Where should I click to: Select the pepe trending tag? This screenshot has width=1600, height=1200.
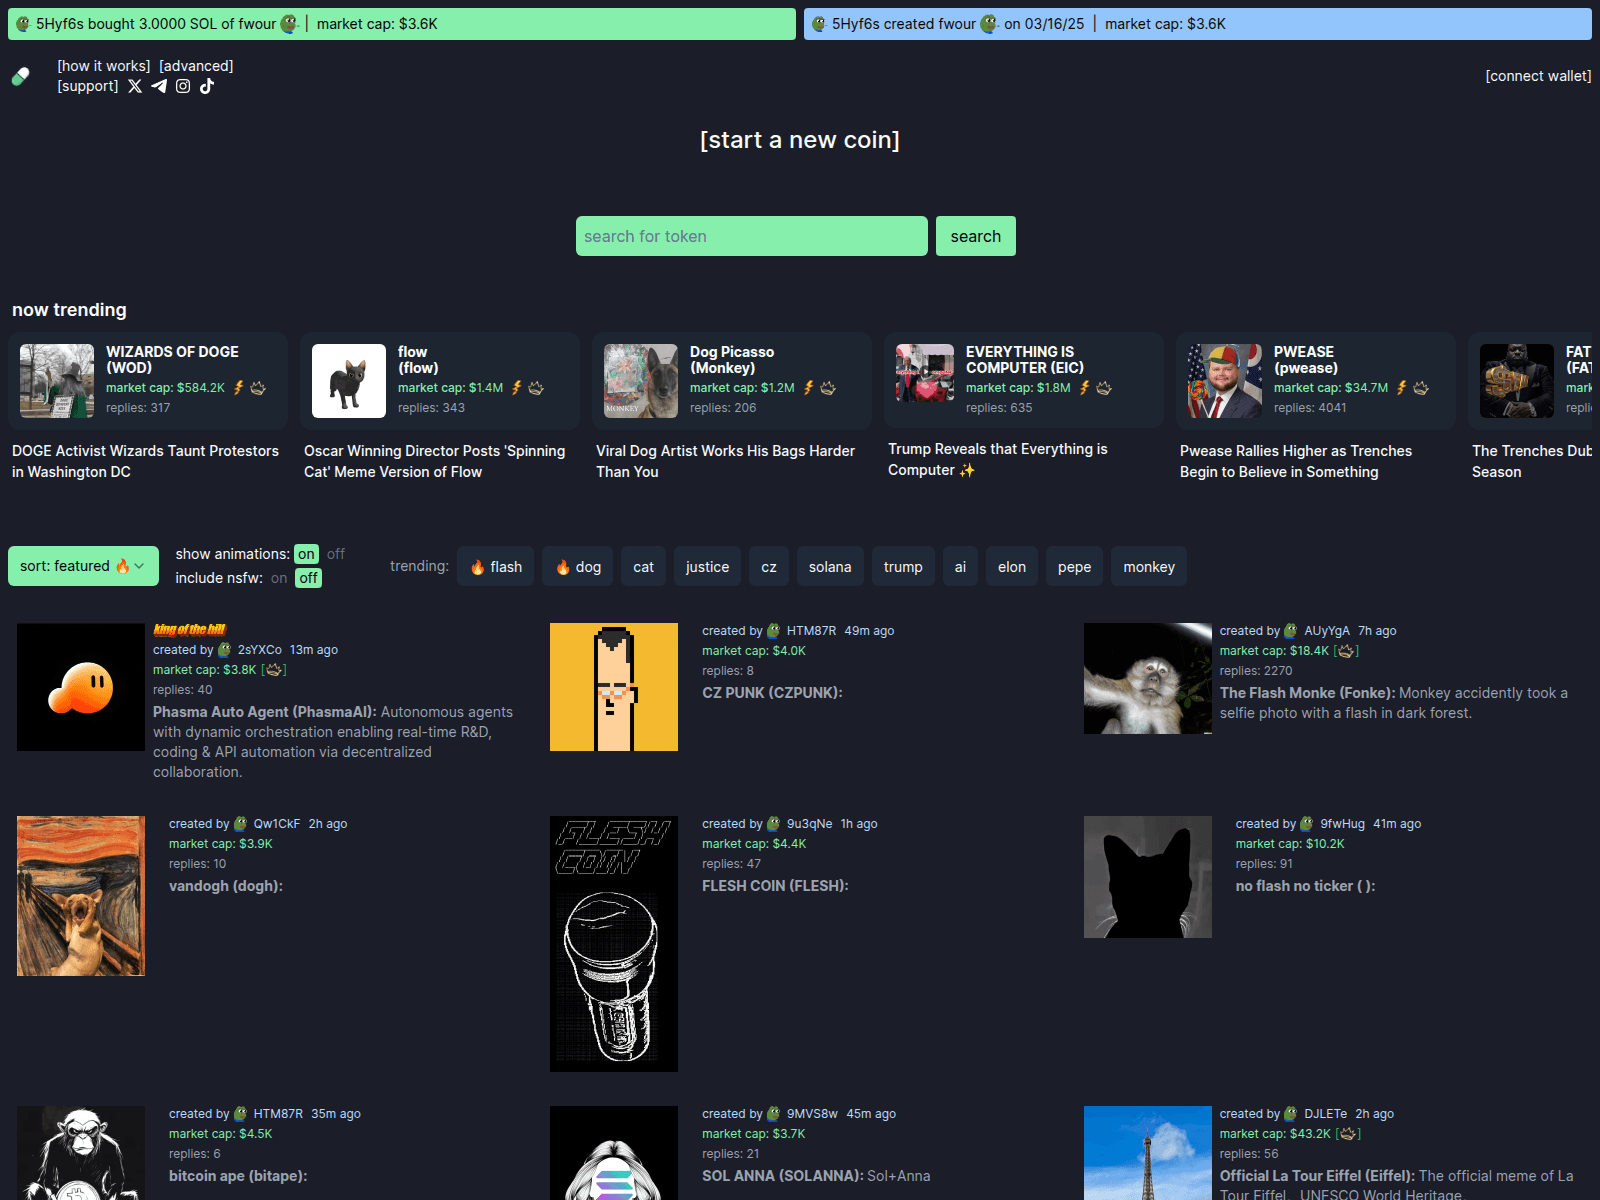1074,567
